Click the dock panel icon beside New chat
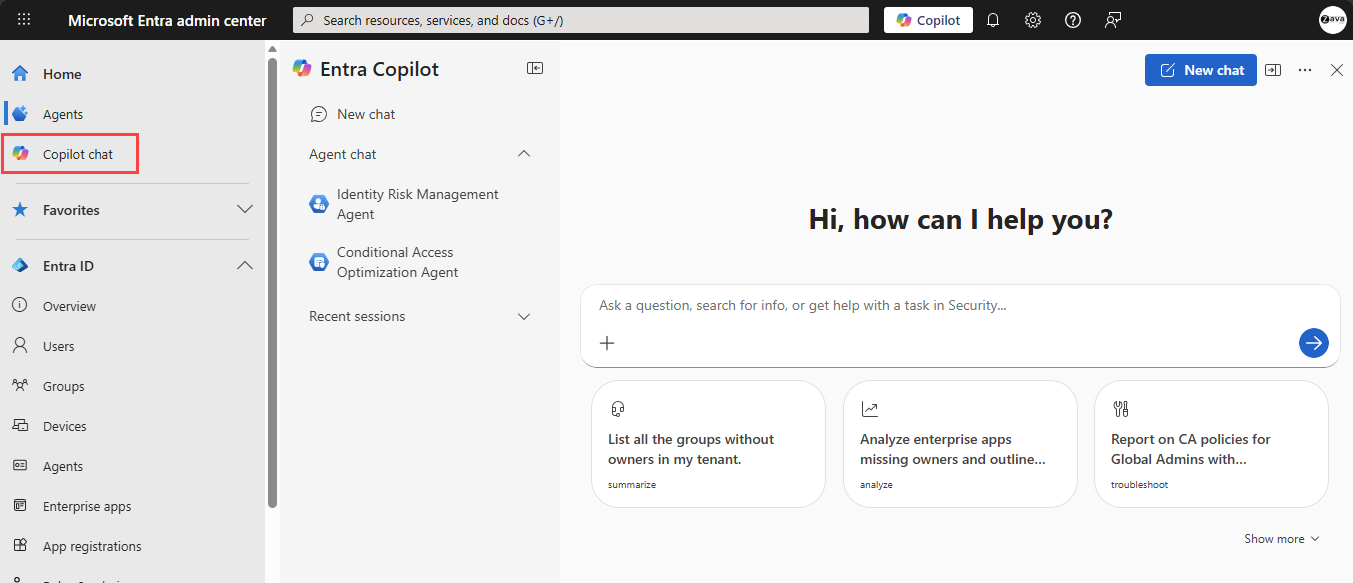The width and height of the screenshot is (1353, 583). pyautogui.click(x=1273, y=70)
